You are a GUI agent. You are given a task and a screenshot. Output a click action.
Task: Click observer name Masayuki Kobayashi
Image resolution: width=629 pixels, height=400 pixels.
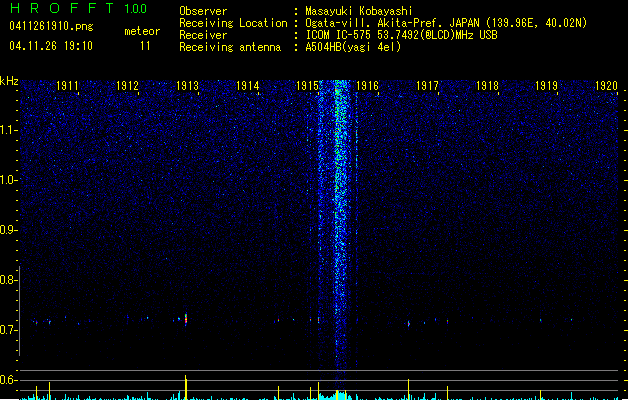tap(359, 11)
